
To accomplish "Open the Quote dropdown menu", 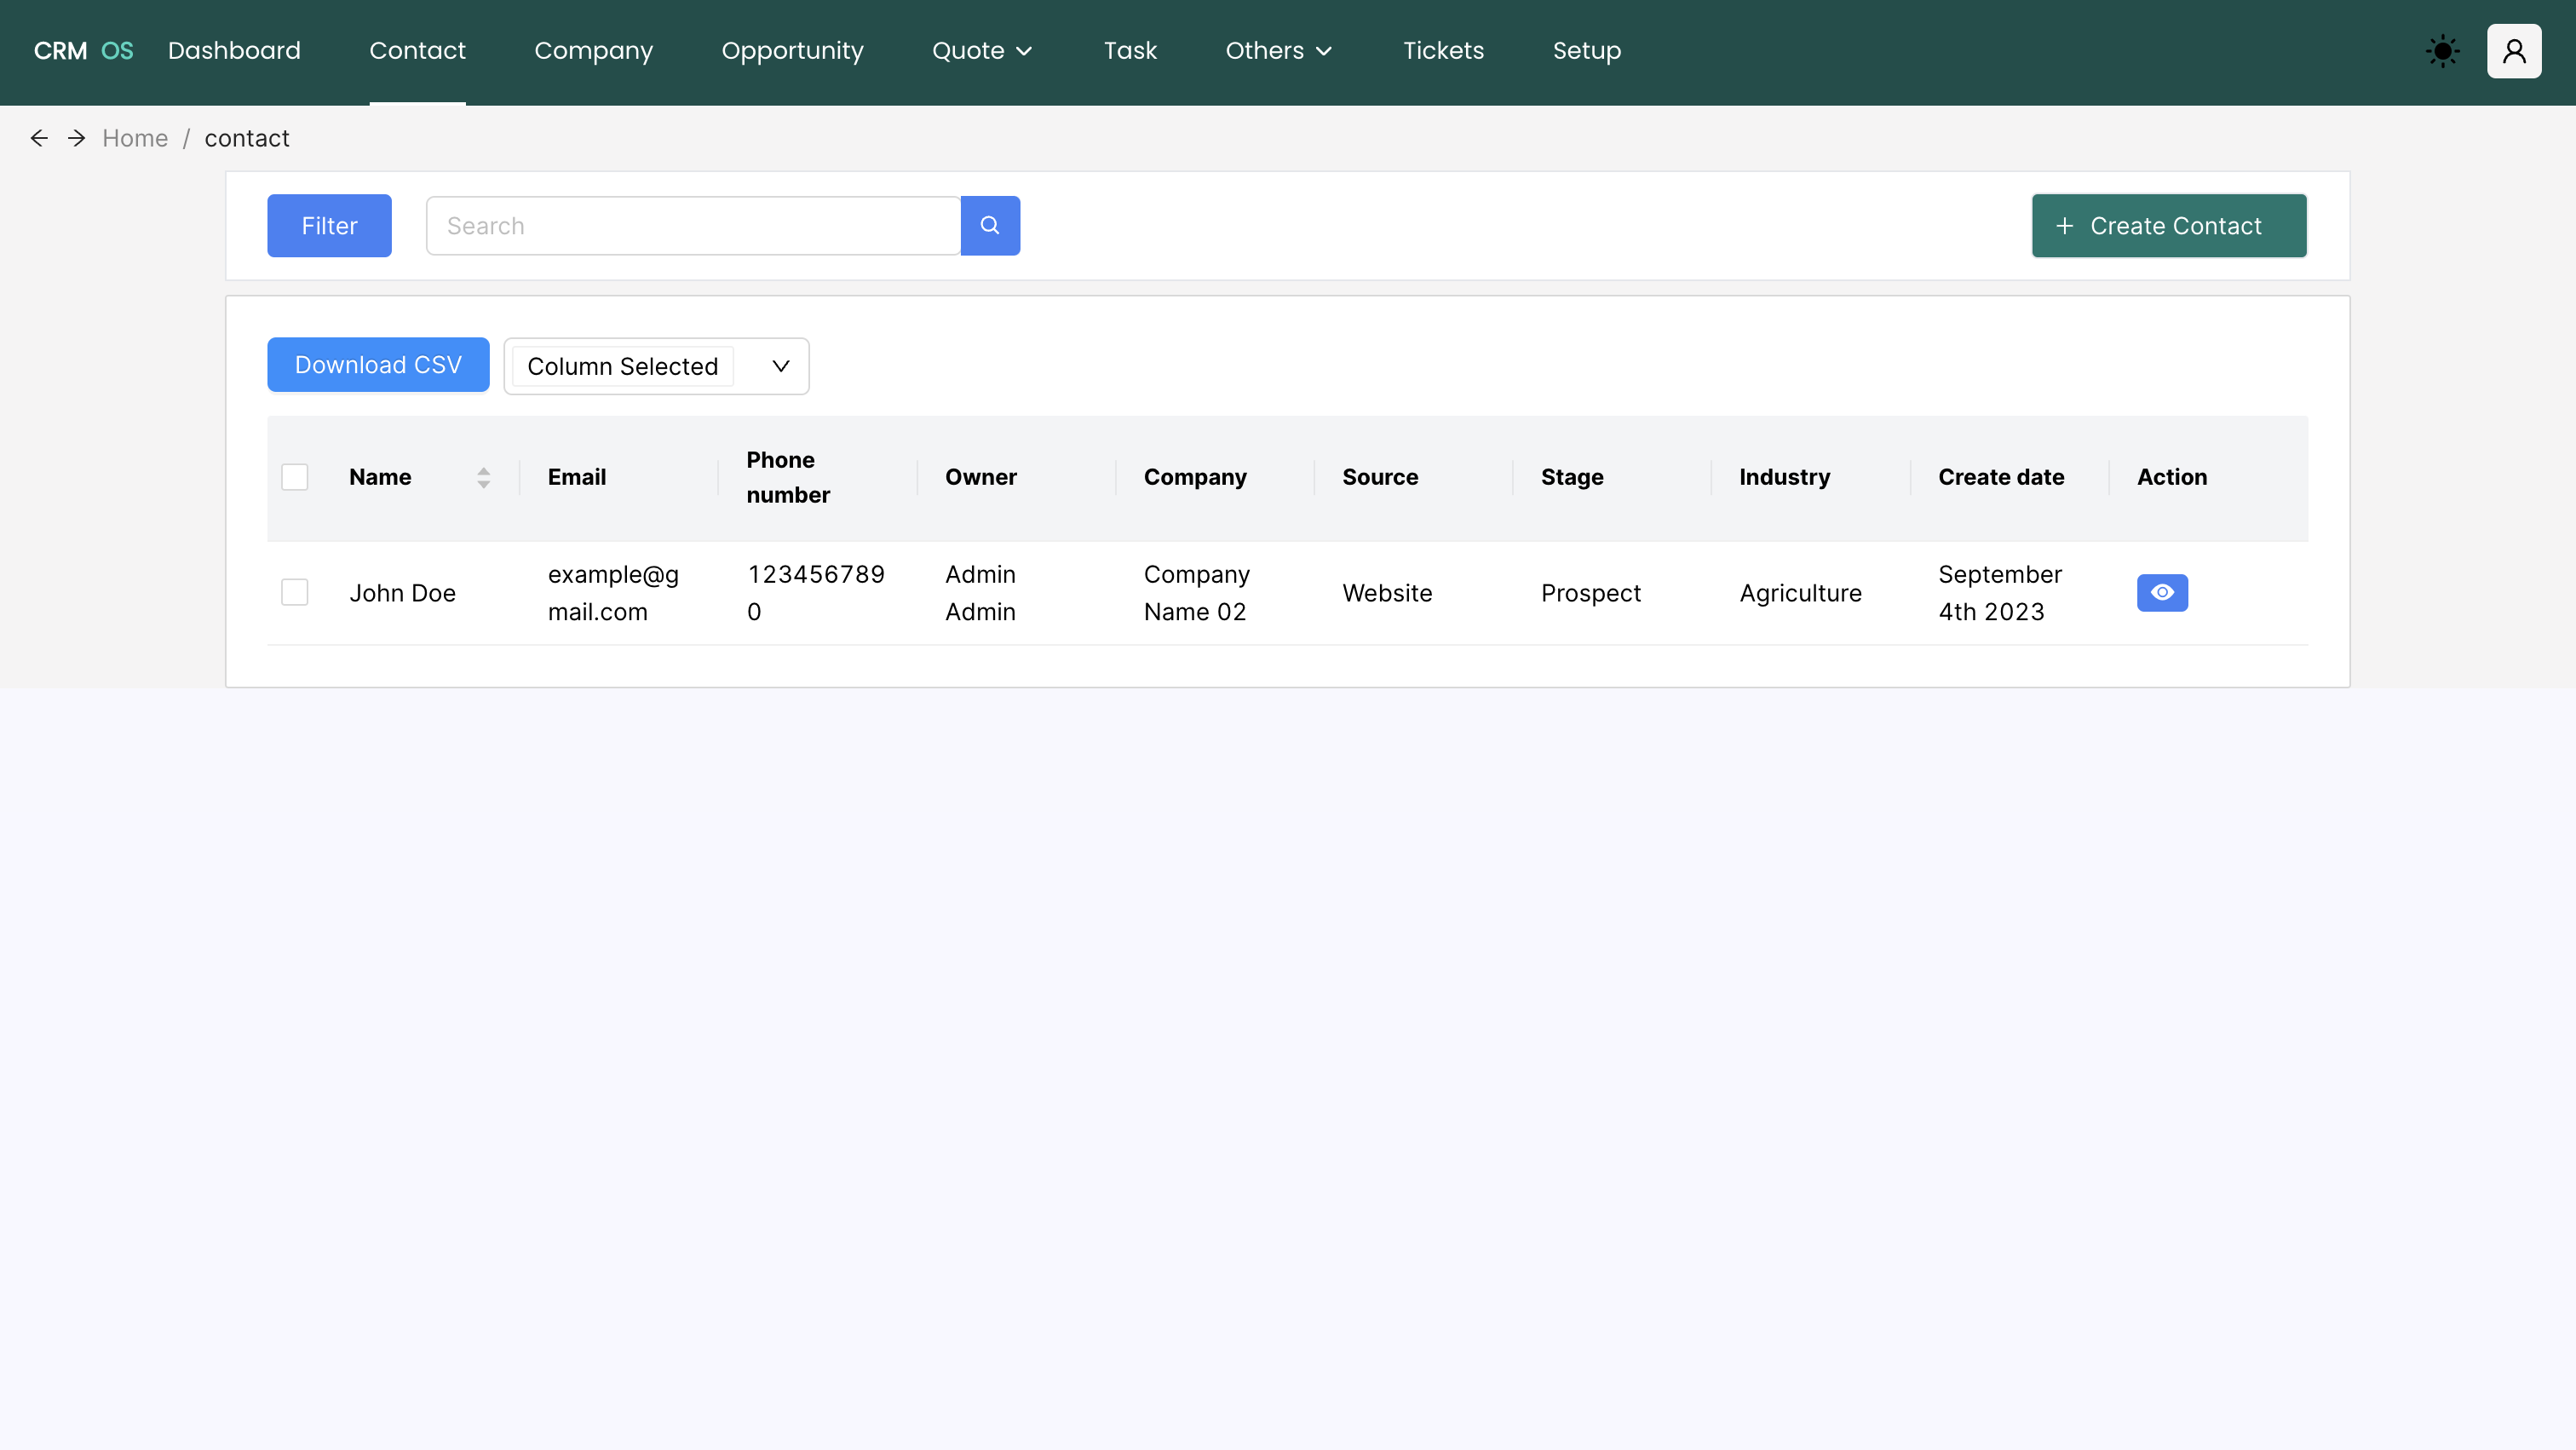I will pyautogui.click(x=981, y=51).
